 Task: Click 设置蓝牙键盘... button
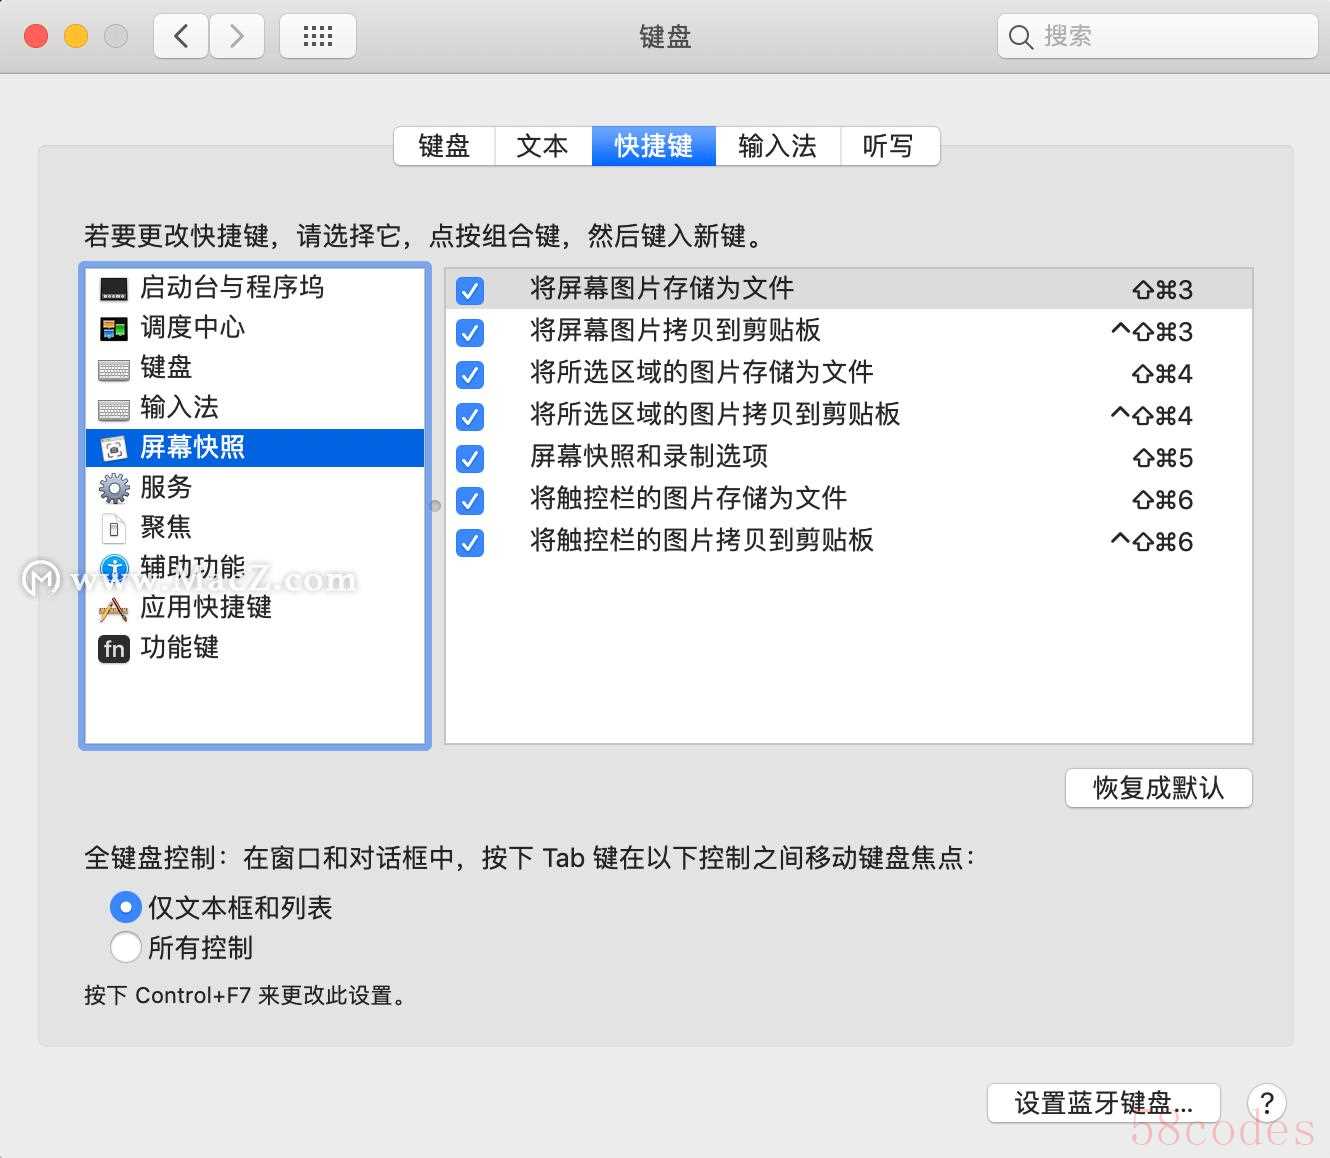click(x=1103, y=1103)
